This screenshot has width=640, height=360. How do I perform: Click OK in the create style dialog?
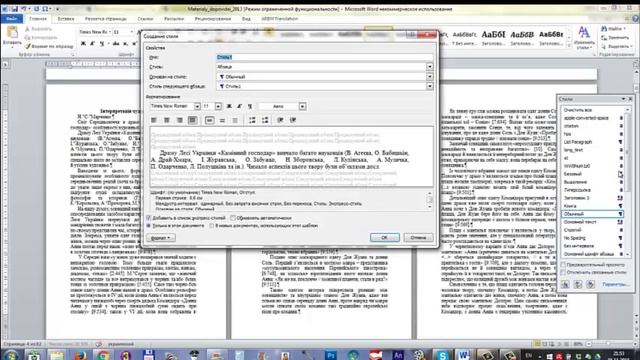pyautogui.click(x=384, y=238)
